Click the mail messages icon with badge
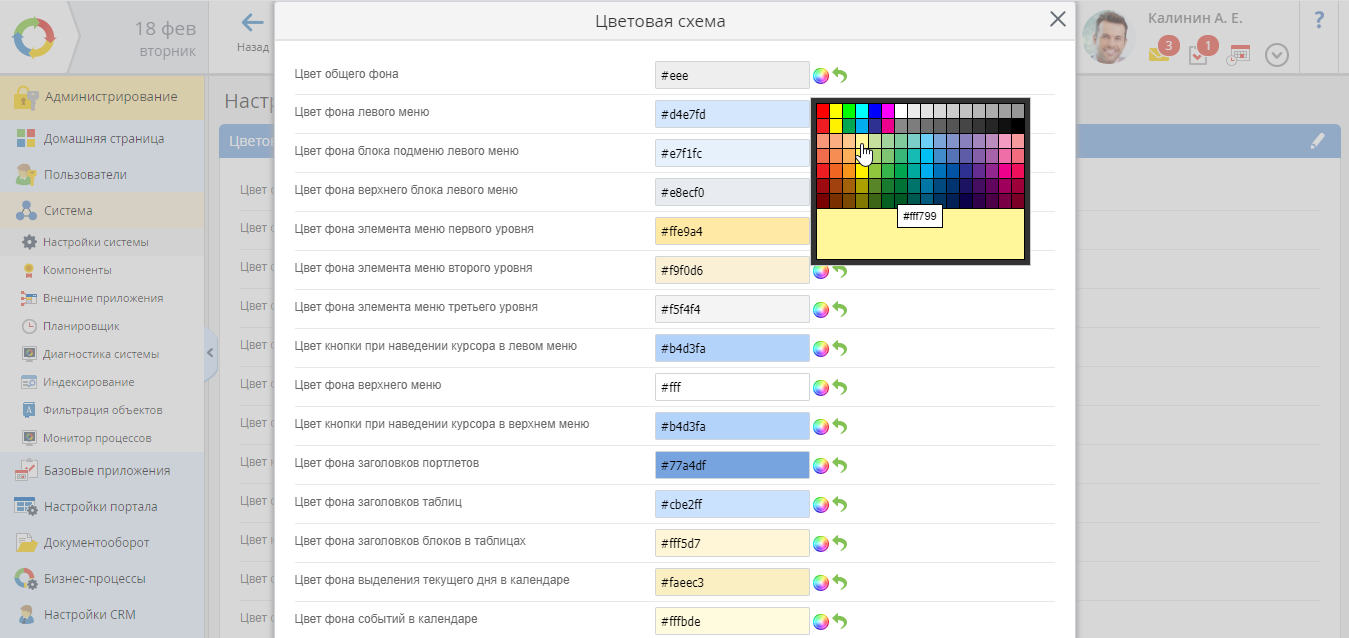The width and height of the screenshot is (1349, 638). (1161, 53)
